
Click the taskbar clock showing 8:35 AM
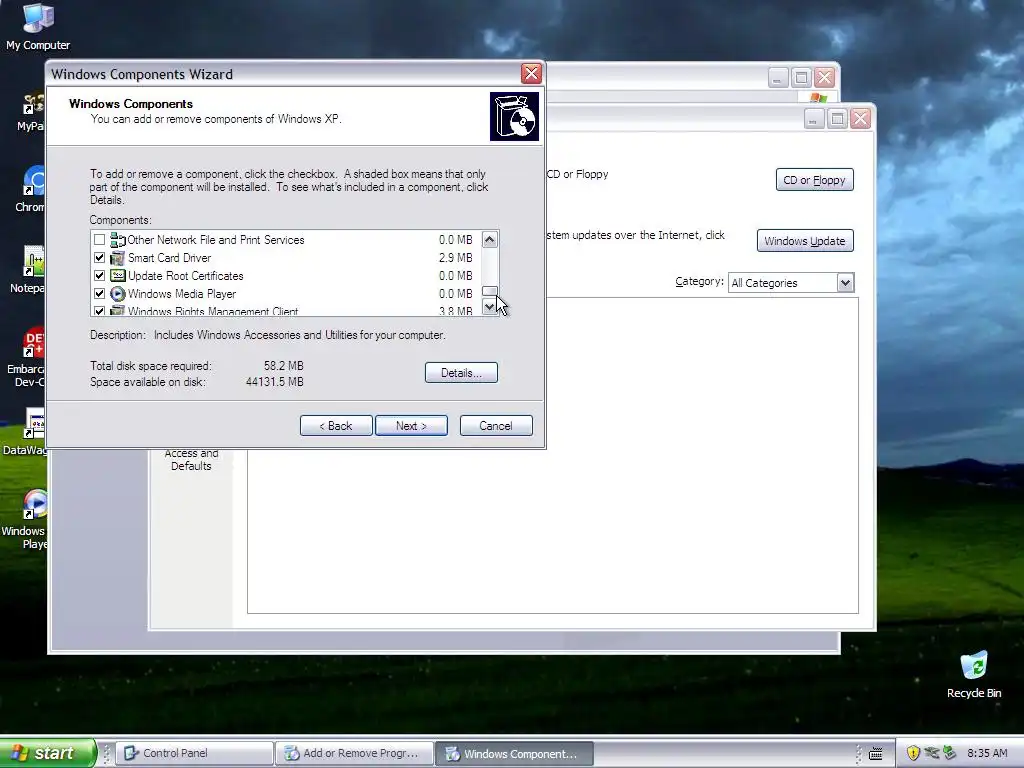point(987,753)
